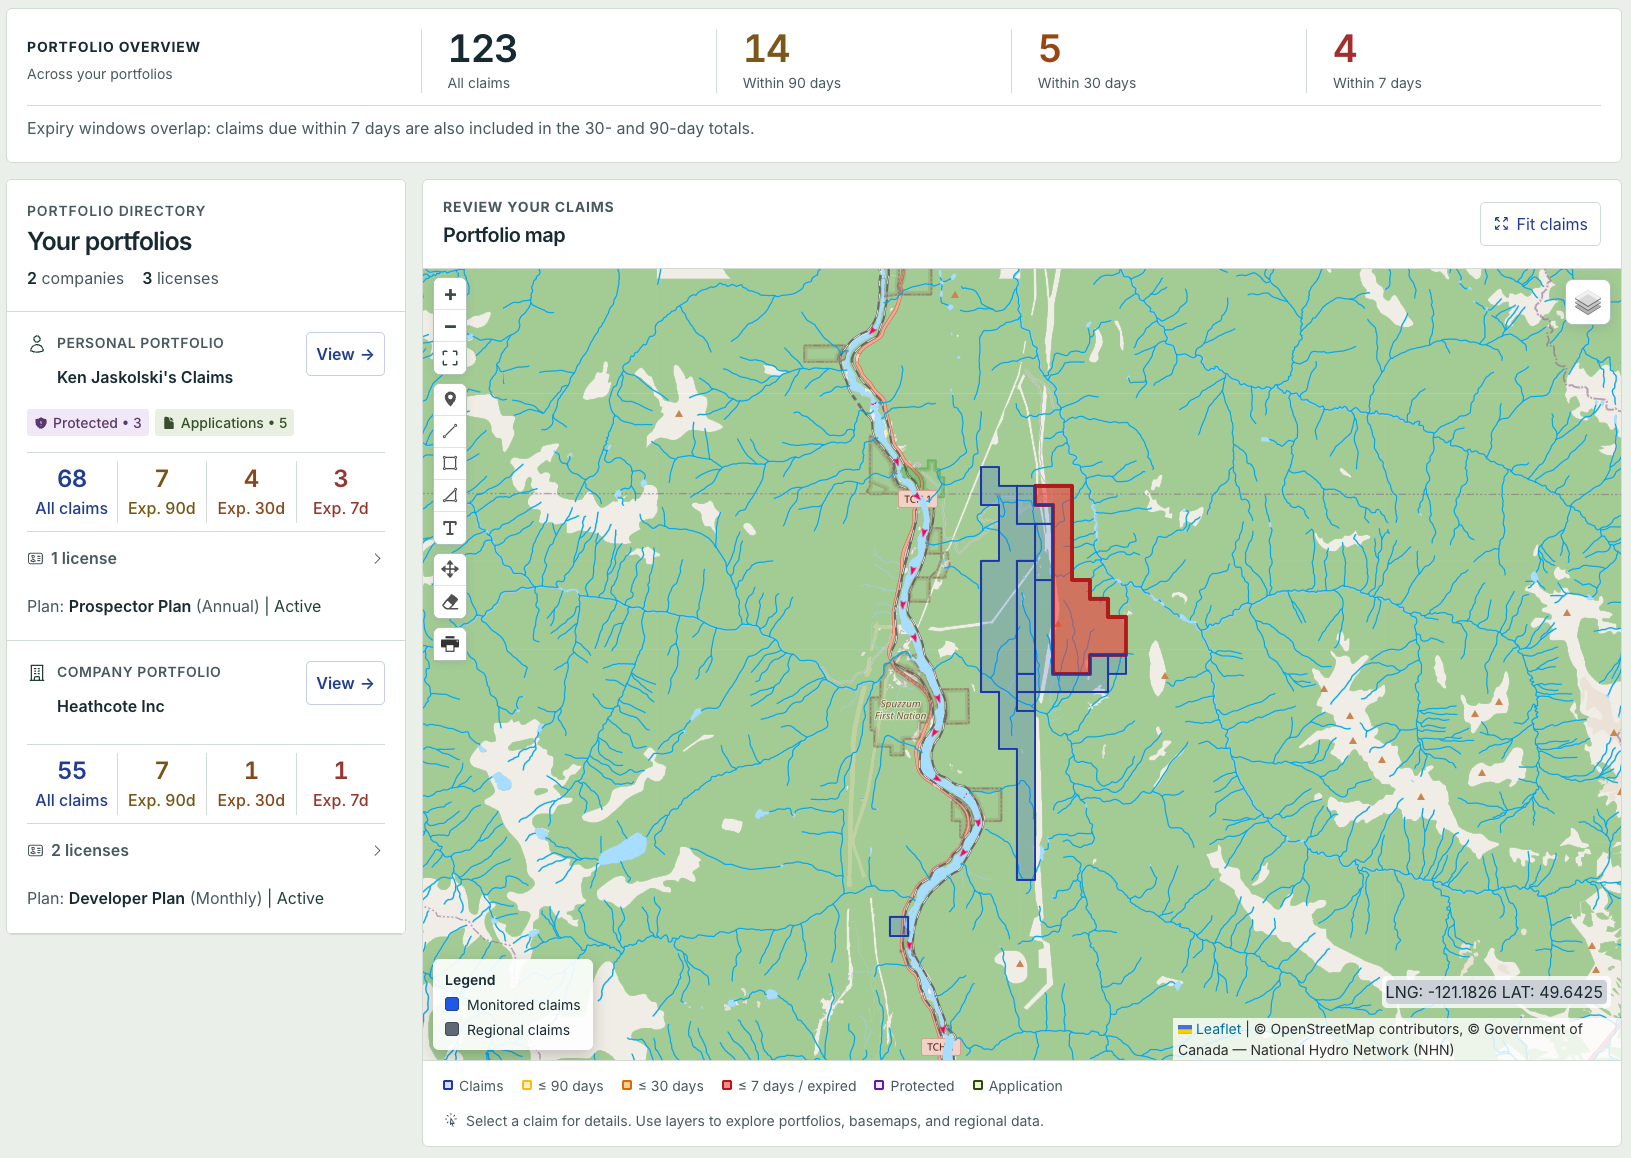Click the Fit claims button
Image resolution: width=1631 pixels, height=1158 pixels.
(x=1540, y=224)
